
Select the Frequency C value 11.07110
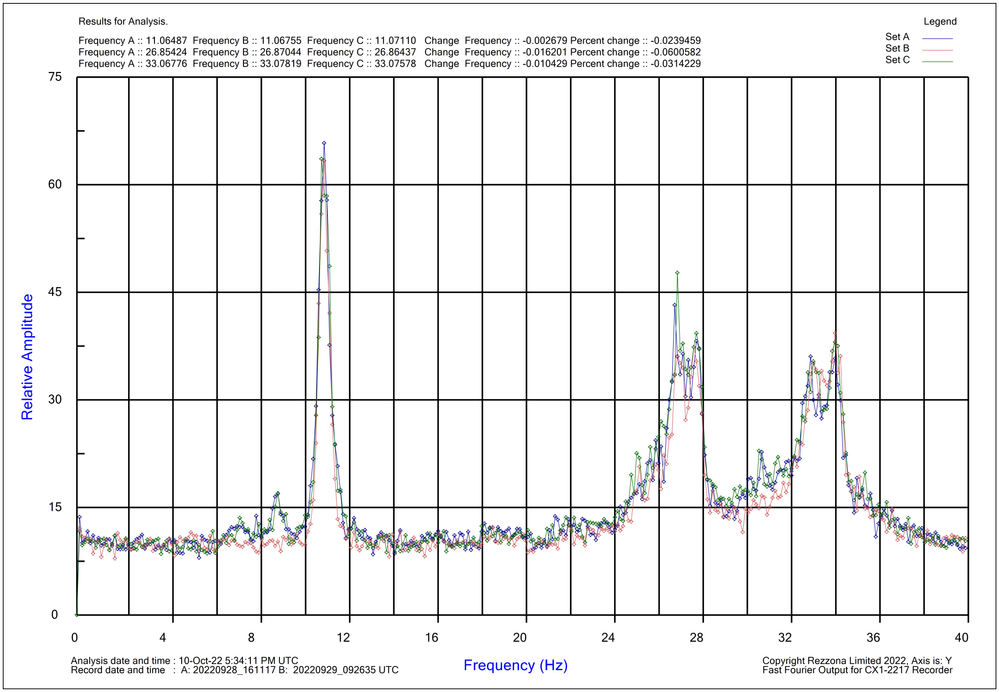click(x=396, y=40)
